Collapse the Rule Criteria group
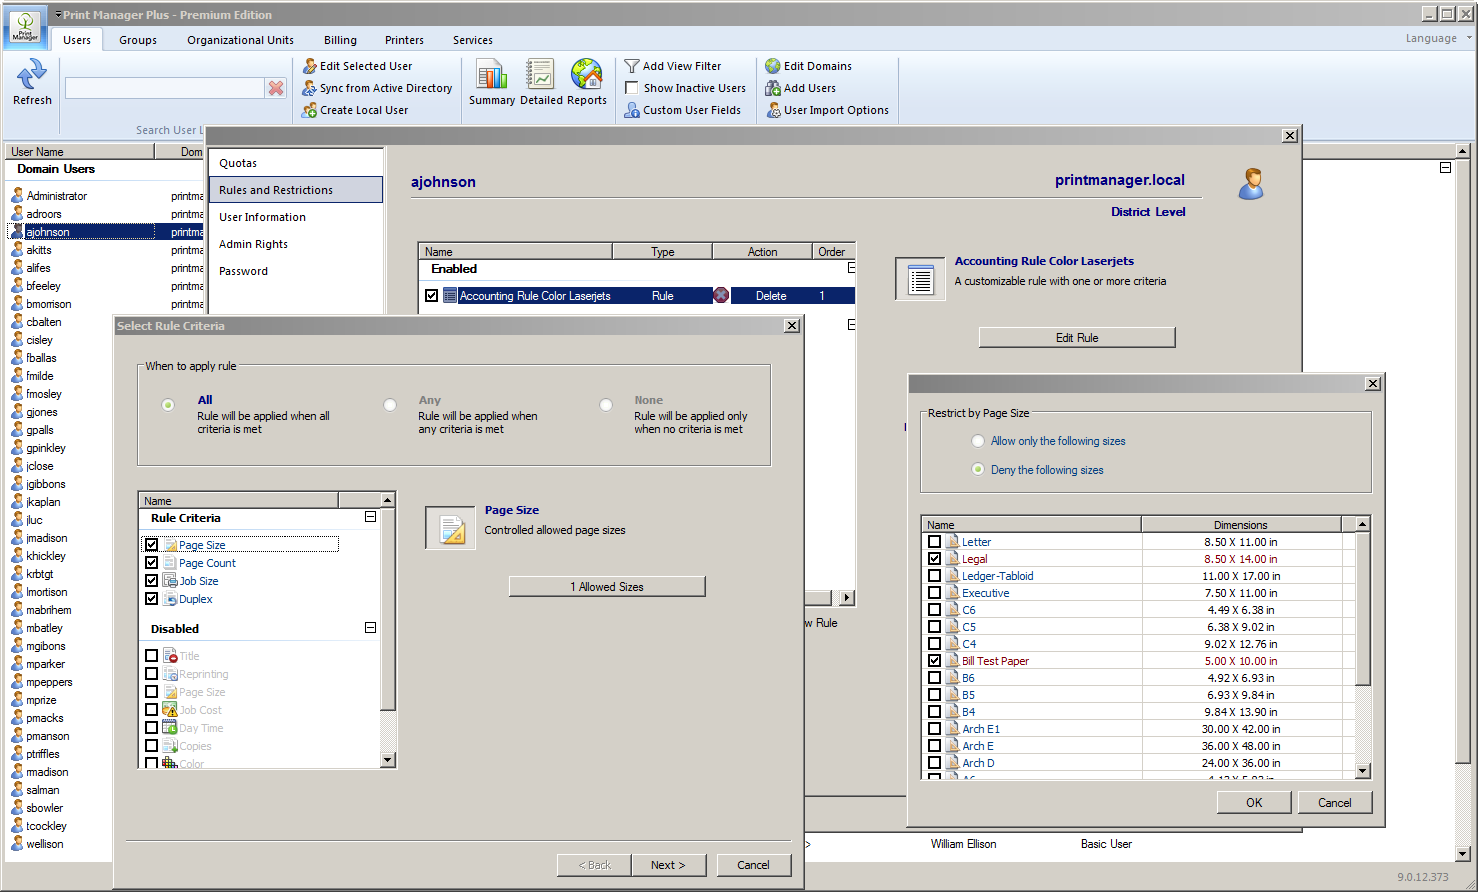 (x=370, y=517)
